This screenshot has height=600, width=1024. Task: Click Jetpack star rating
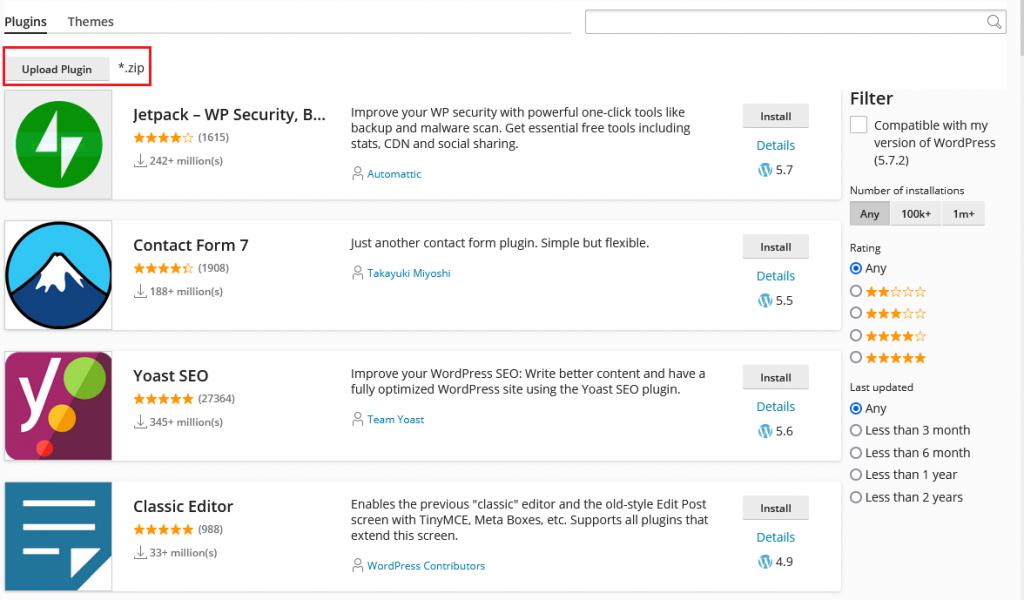click(163, 138)
